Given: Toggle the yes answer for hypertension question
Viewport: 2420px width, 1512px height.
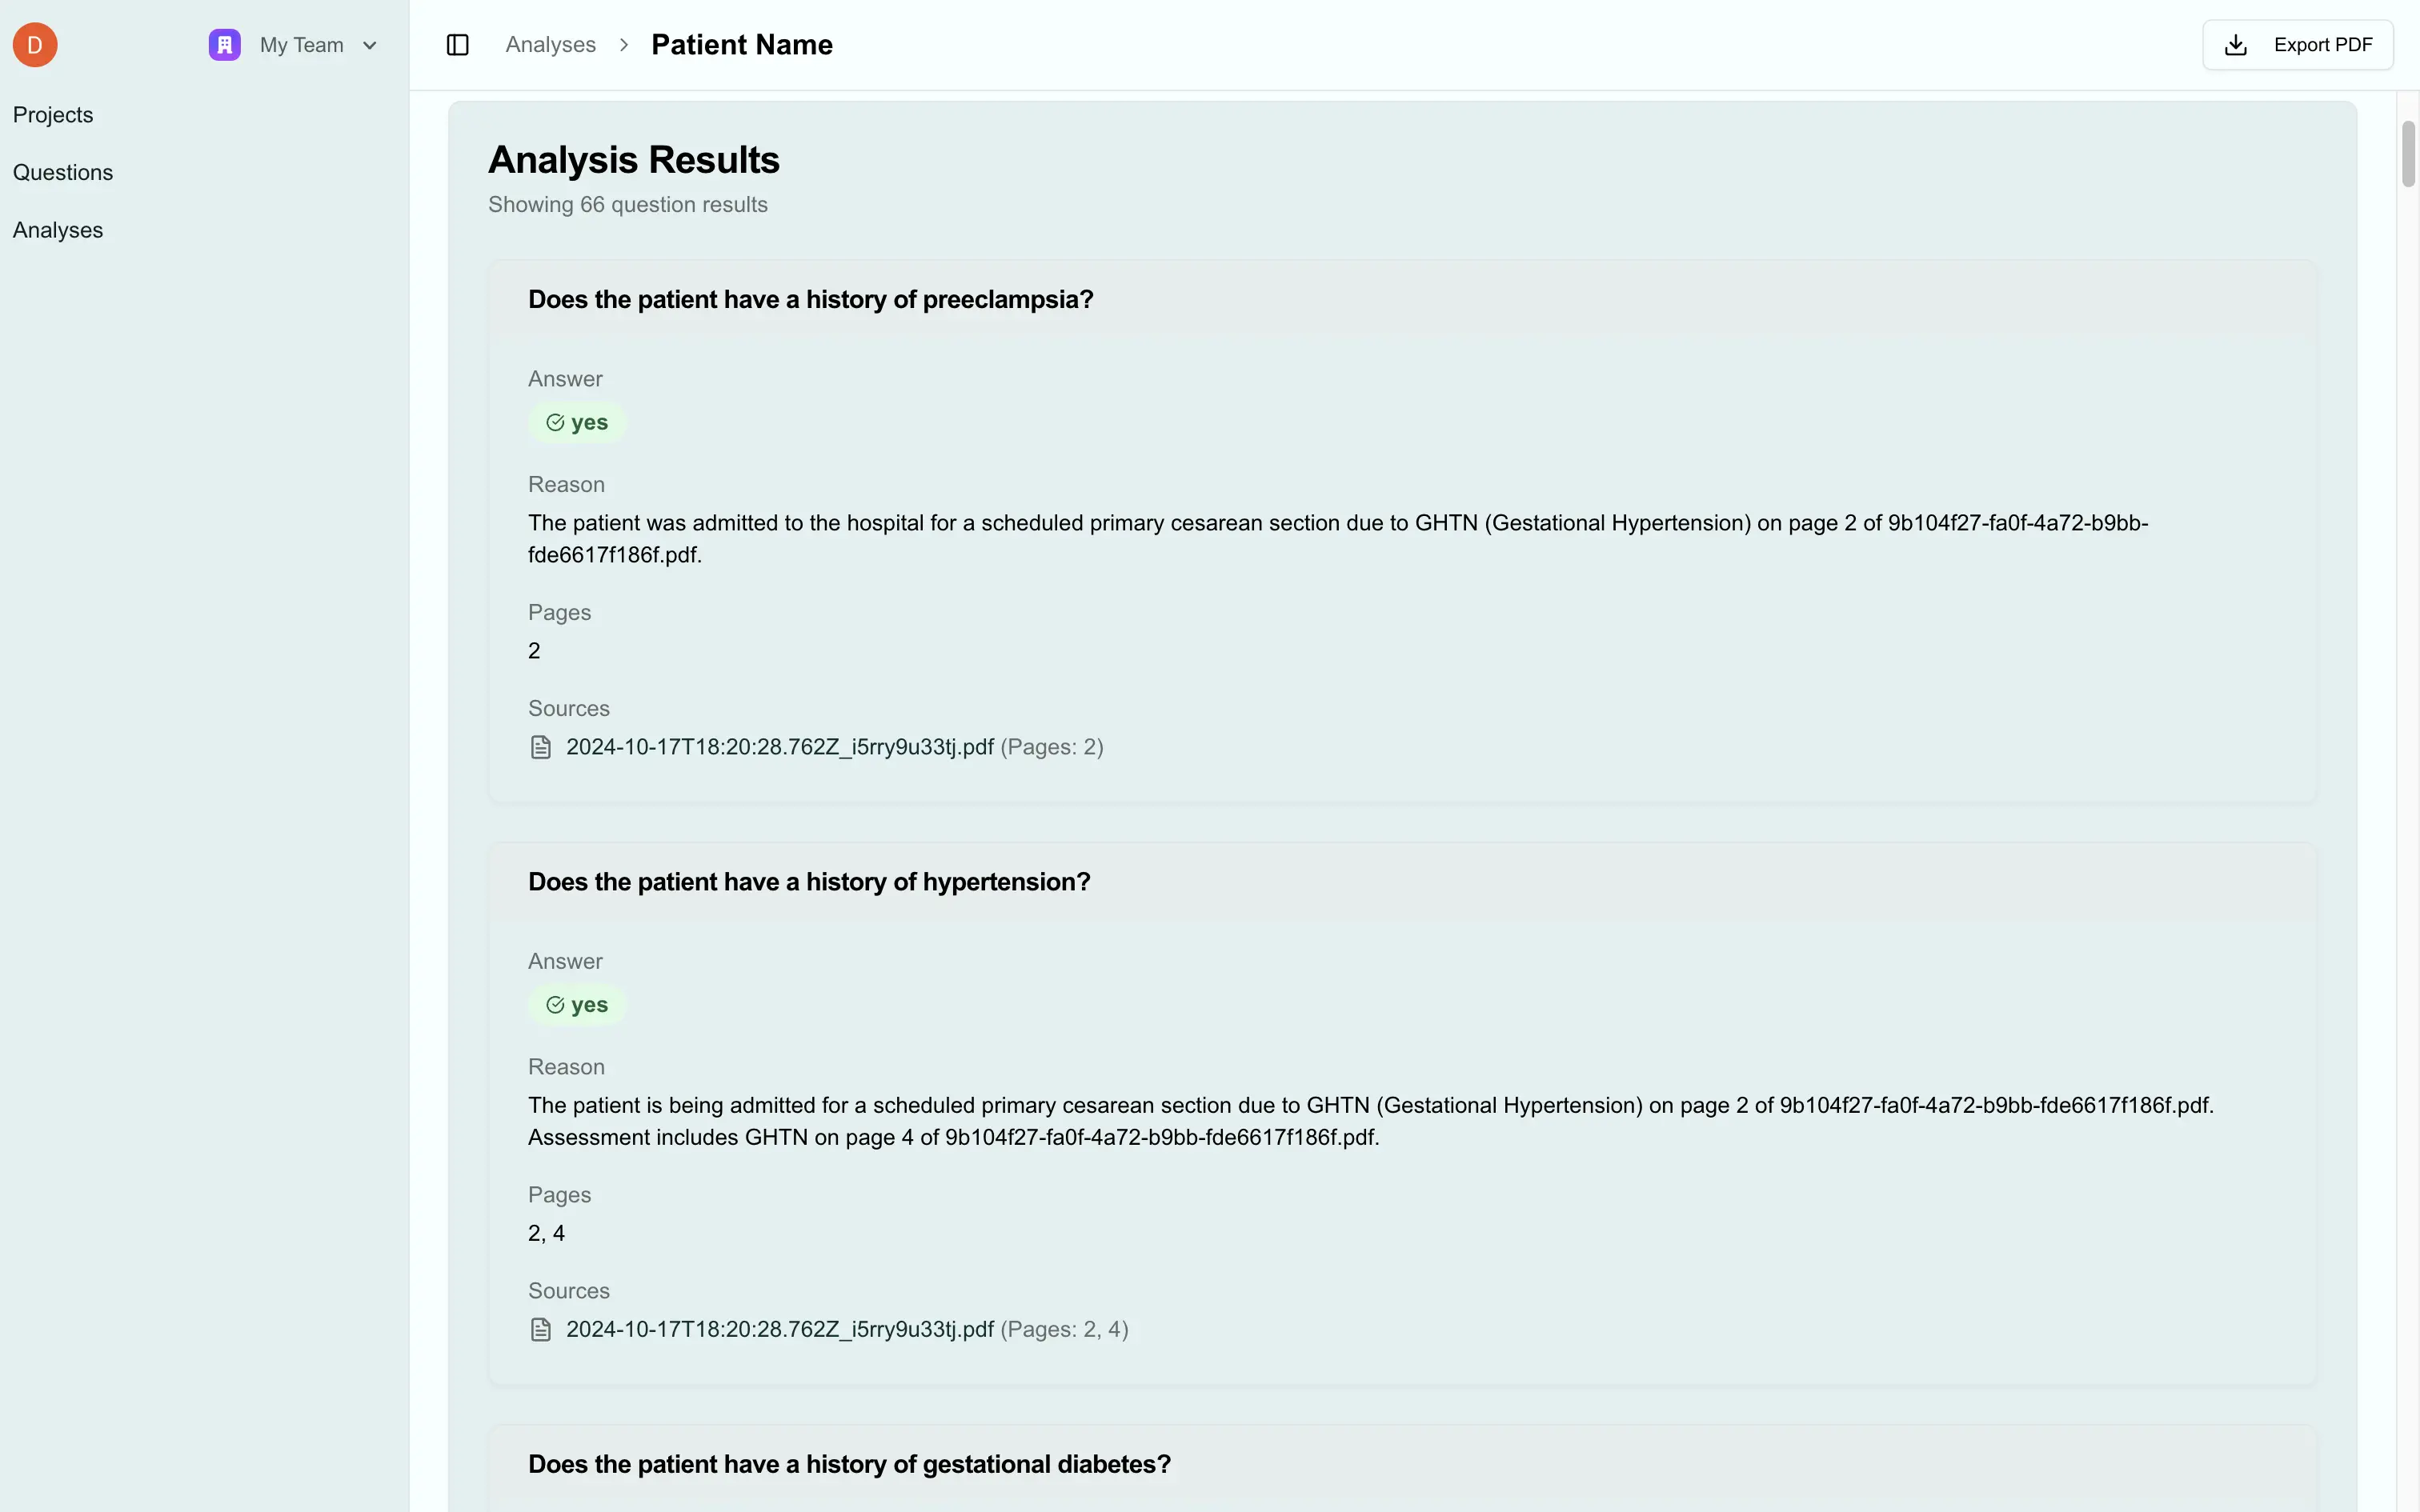Looking at the screenshot, I should click(x=577, y=1004).
